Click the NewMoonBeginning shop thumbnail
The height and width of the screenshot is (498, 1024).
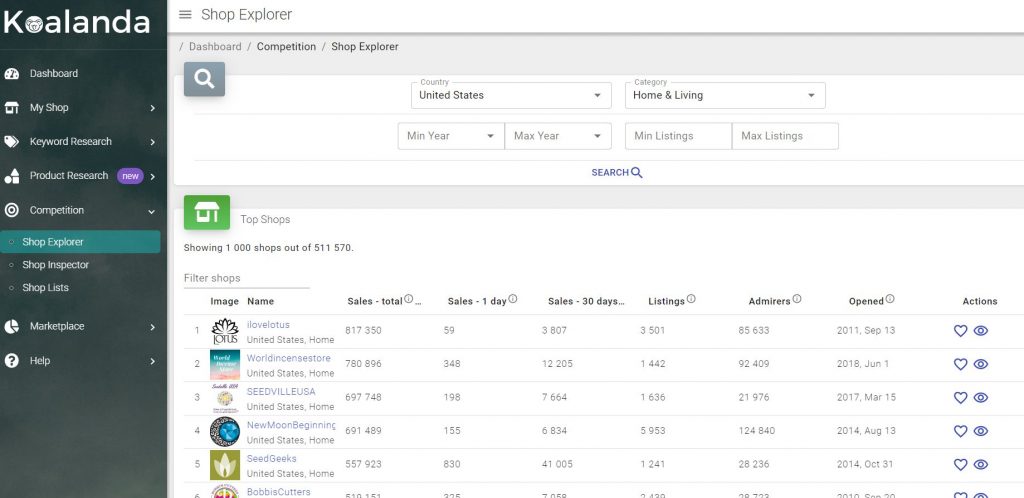pyautogui.click(x=225, y=431)
